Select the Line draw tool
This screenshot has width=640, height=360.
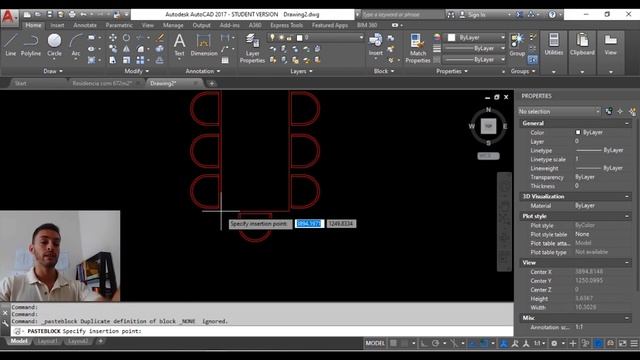click(x=11, y=45)
